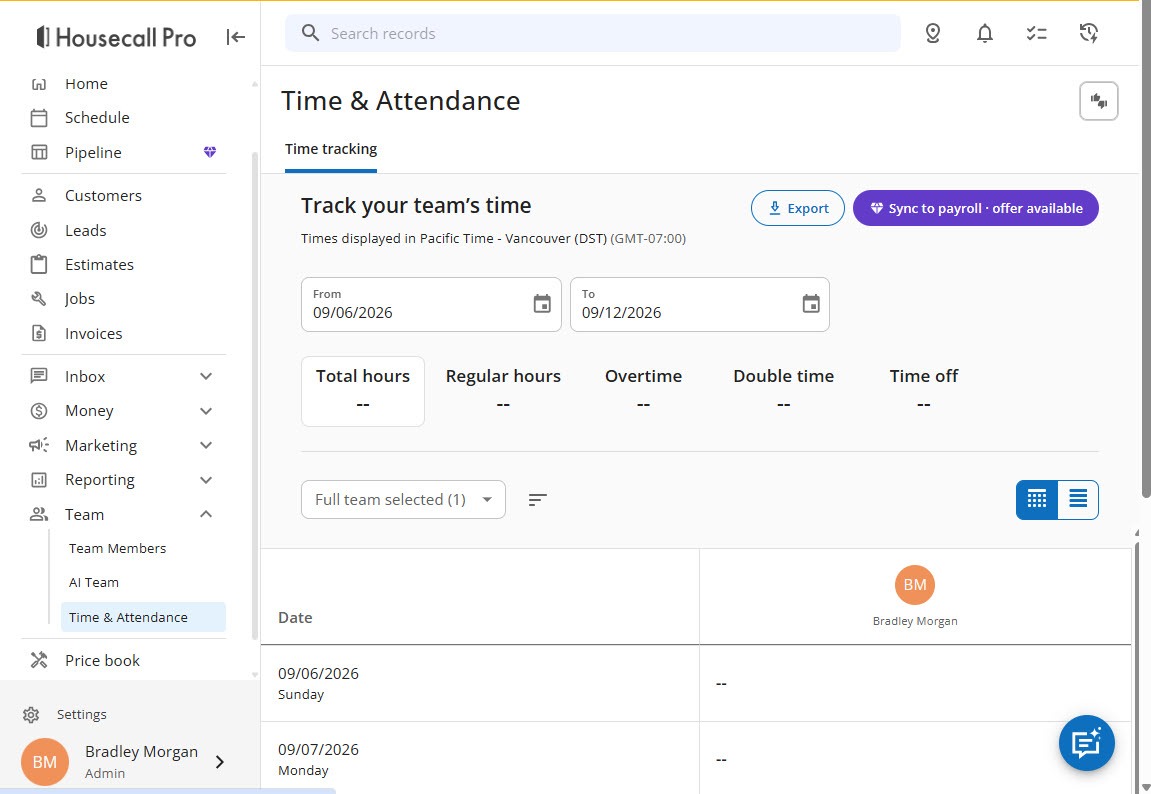Click the Invoices sidebar label
This screenshot has height=794, width=1151.
tap(93, 334)
